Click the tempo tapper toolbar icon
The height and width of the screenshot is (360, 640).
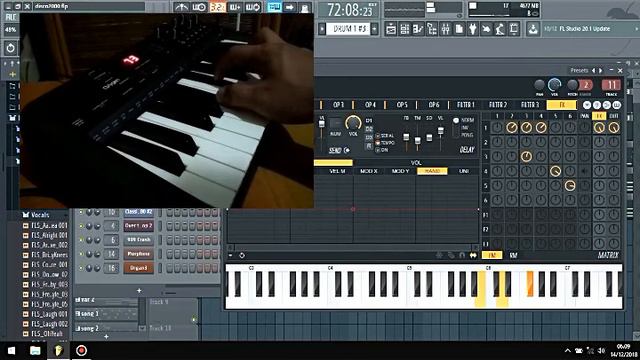click(x=486, y=29)
